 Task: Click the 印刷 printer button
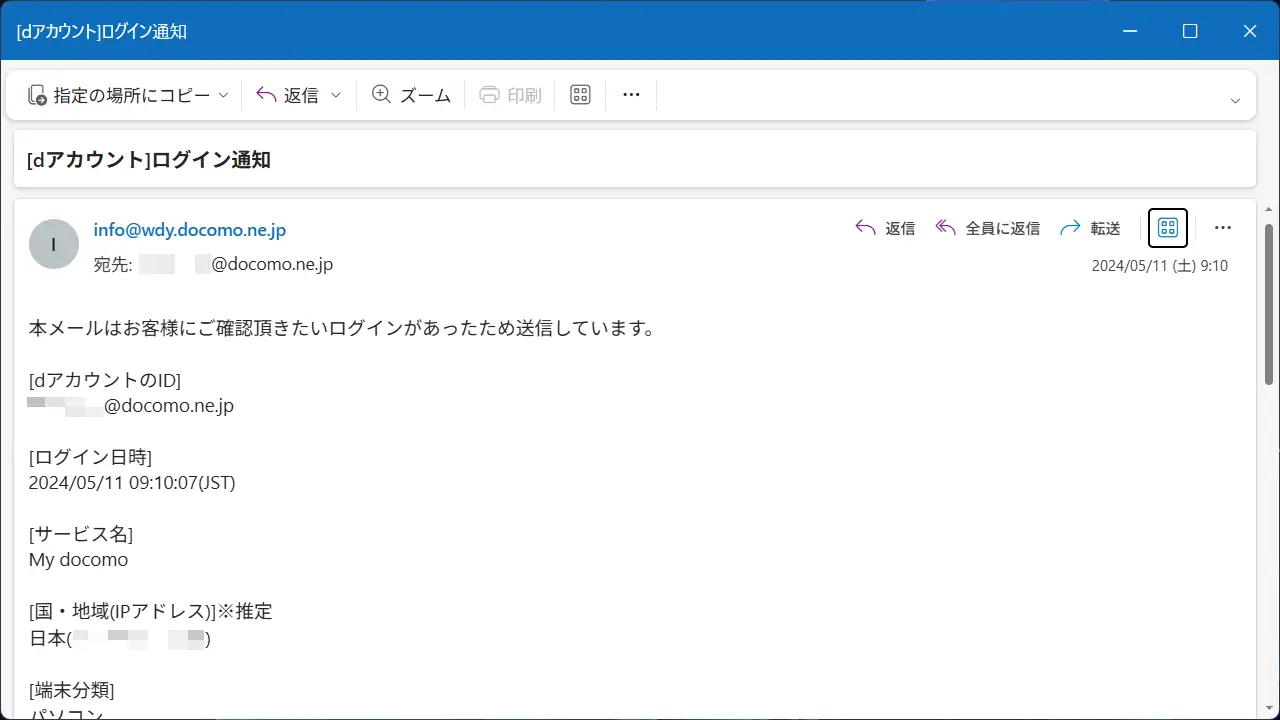(510, 95)
